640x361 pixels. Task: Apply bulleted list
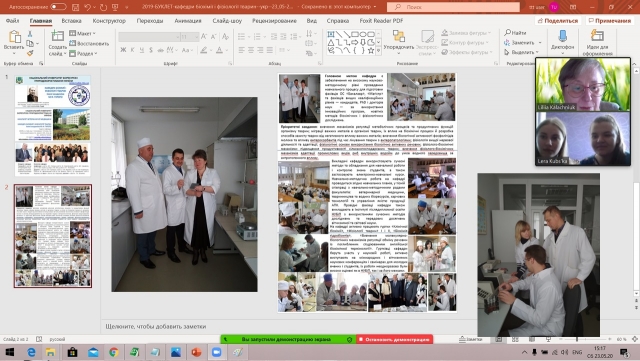coord(241,37)
